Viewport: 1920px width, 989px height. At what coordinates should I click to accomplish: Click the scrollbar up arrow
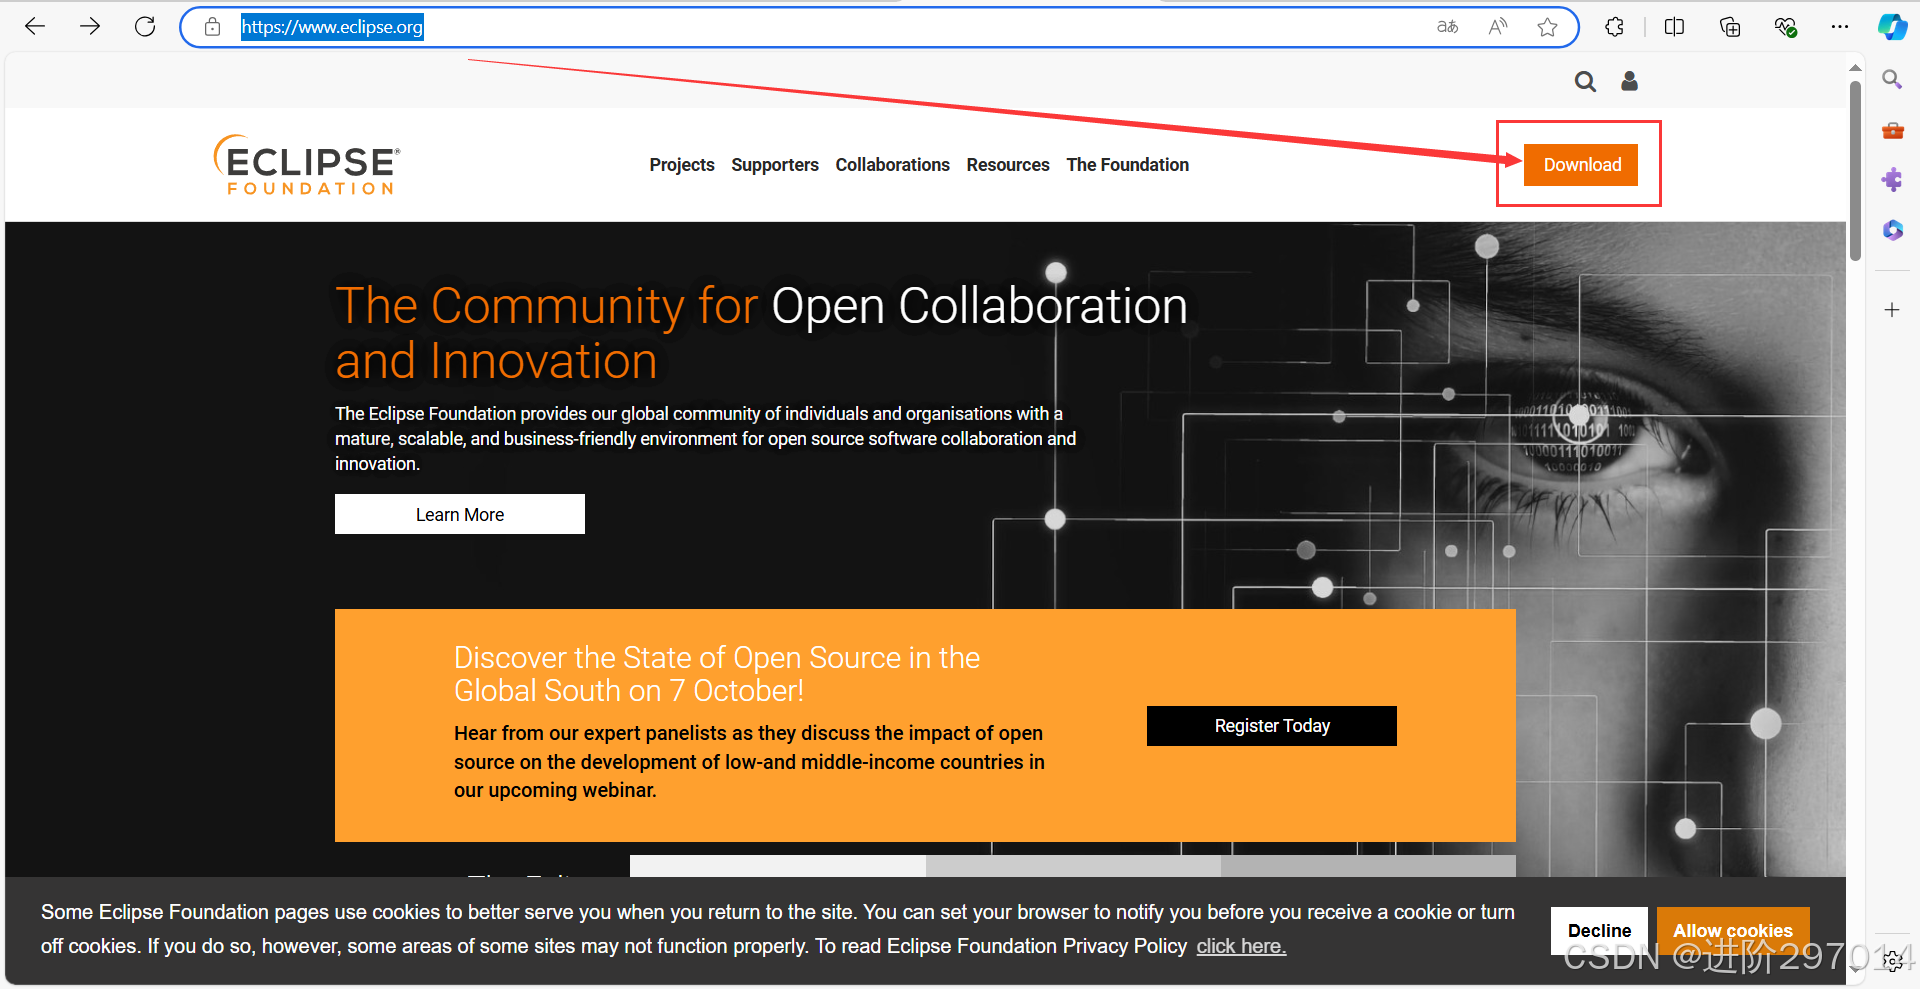[1855, 68]
